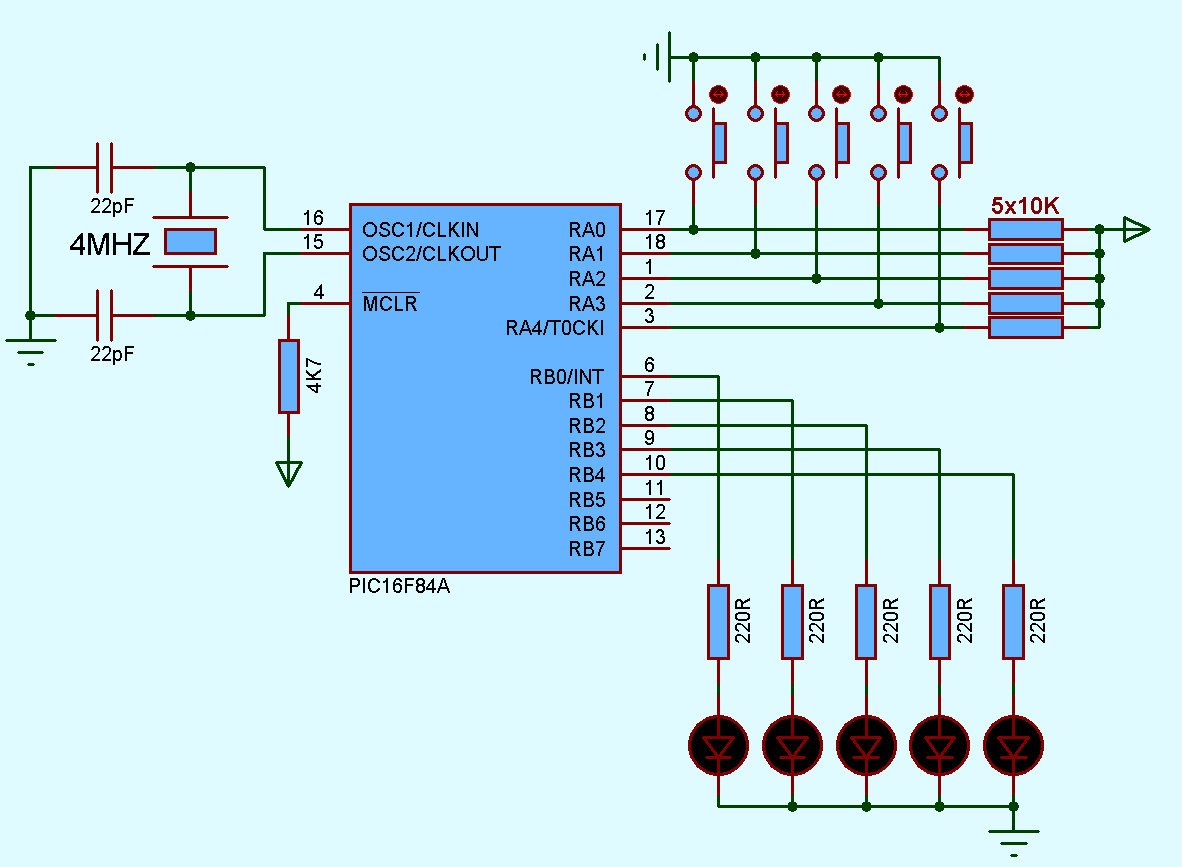Select a 220R current-limiting resistor
The width and height of the screenshot is (1182, 867).
click(x=718, y=620)
